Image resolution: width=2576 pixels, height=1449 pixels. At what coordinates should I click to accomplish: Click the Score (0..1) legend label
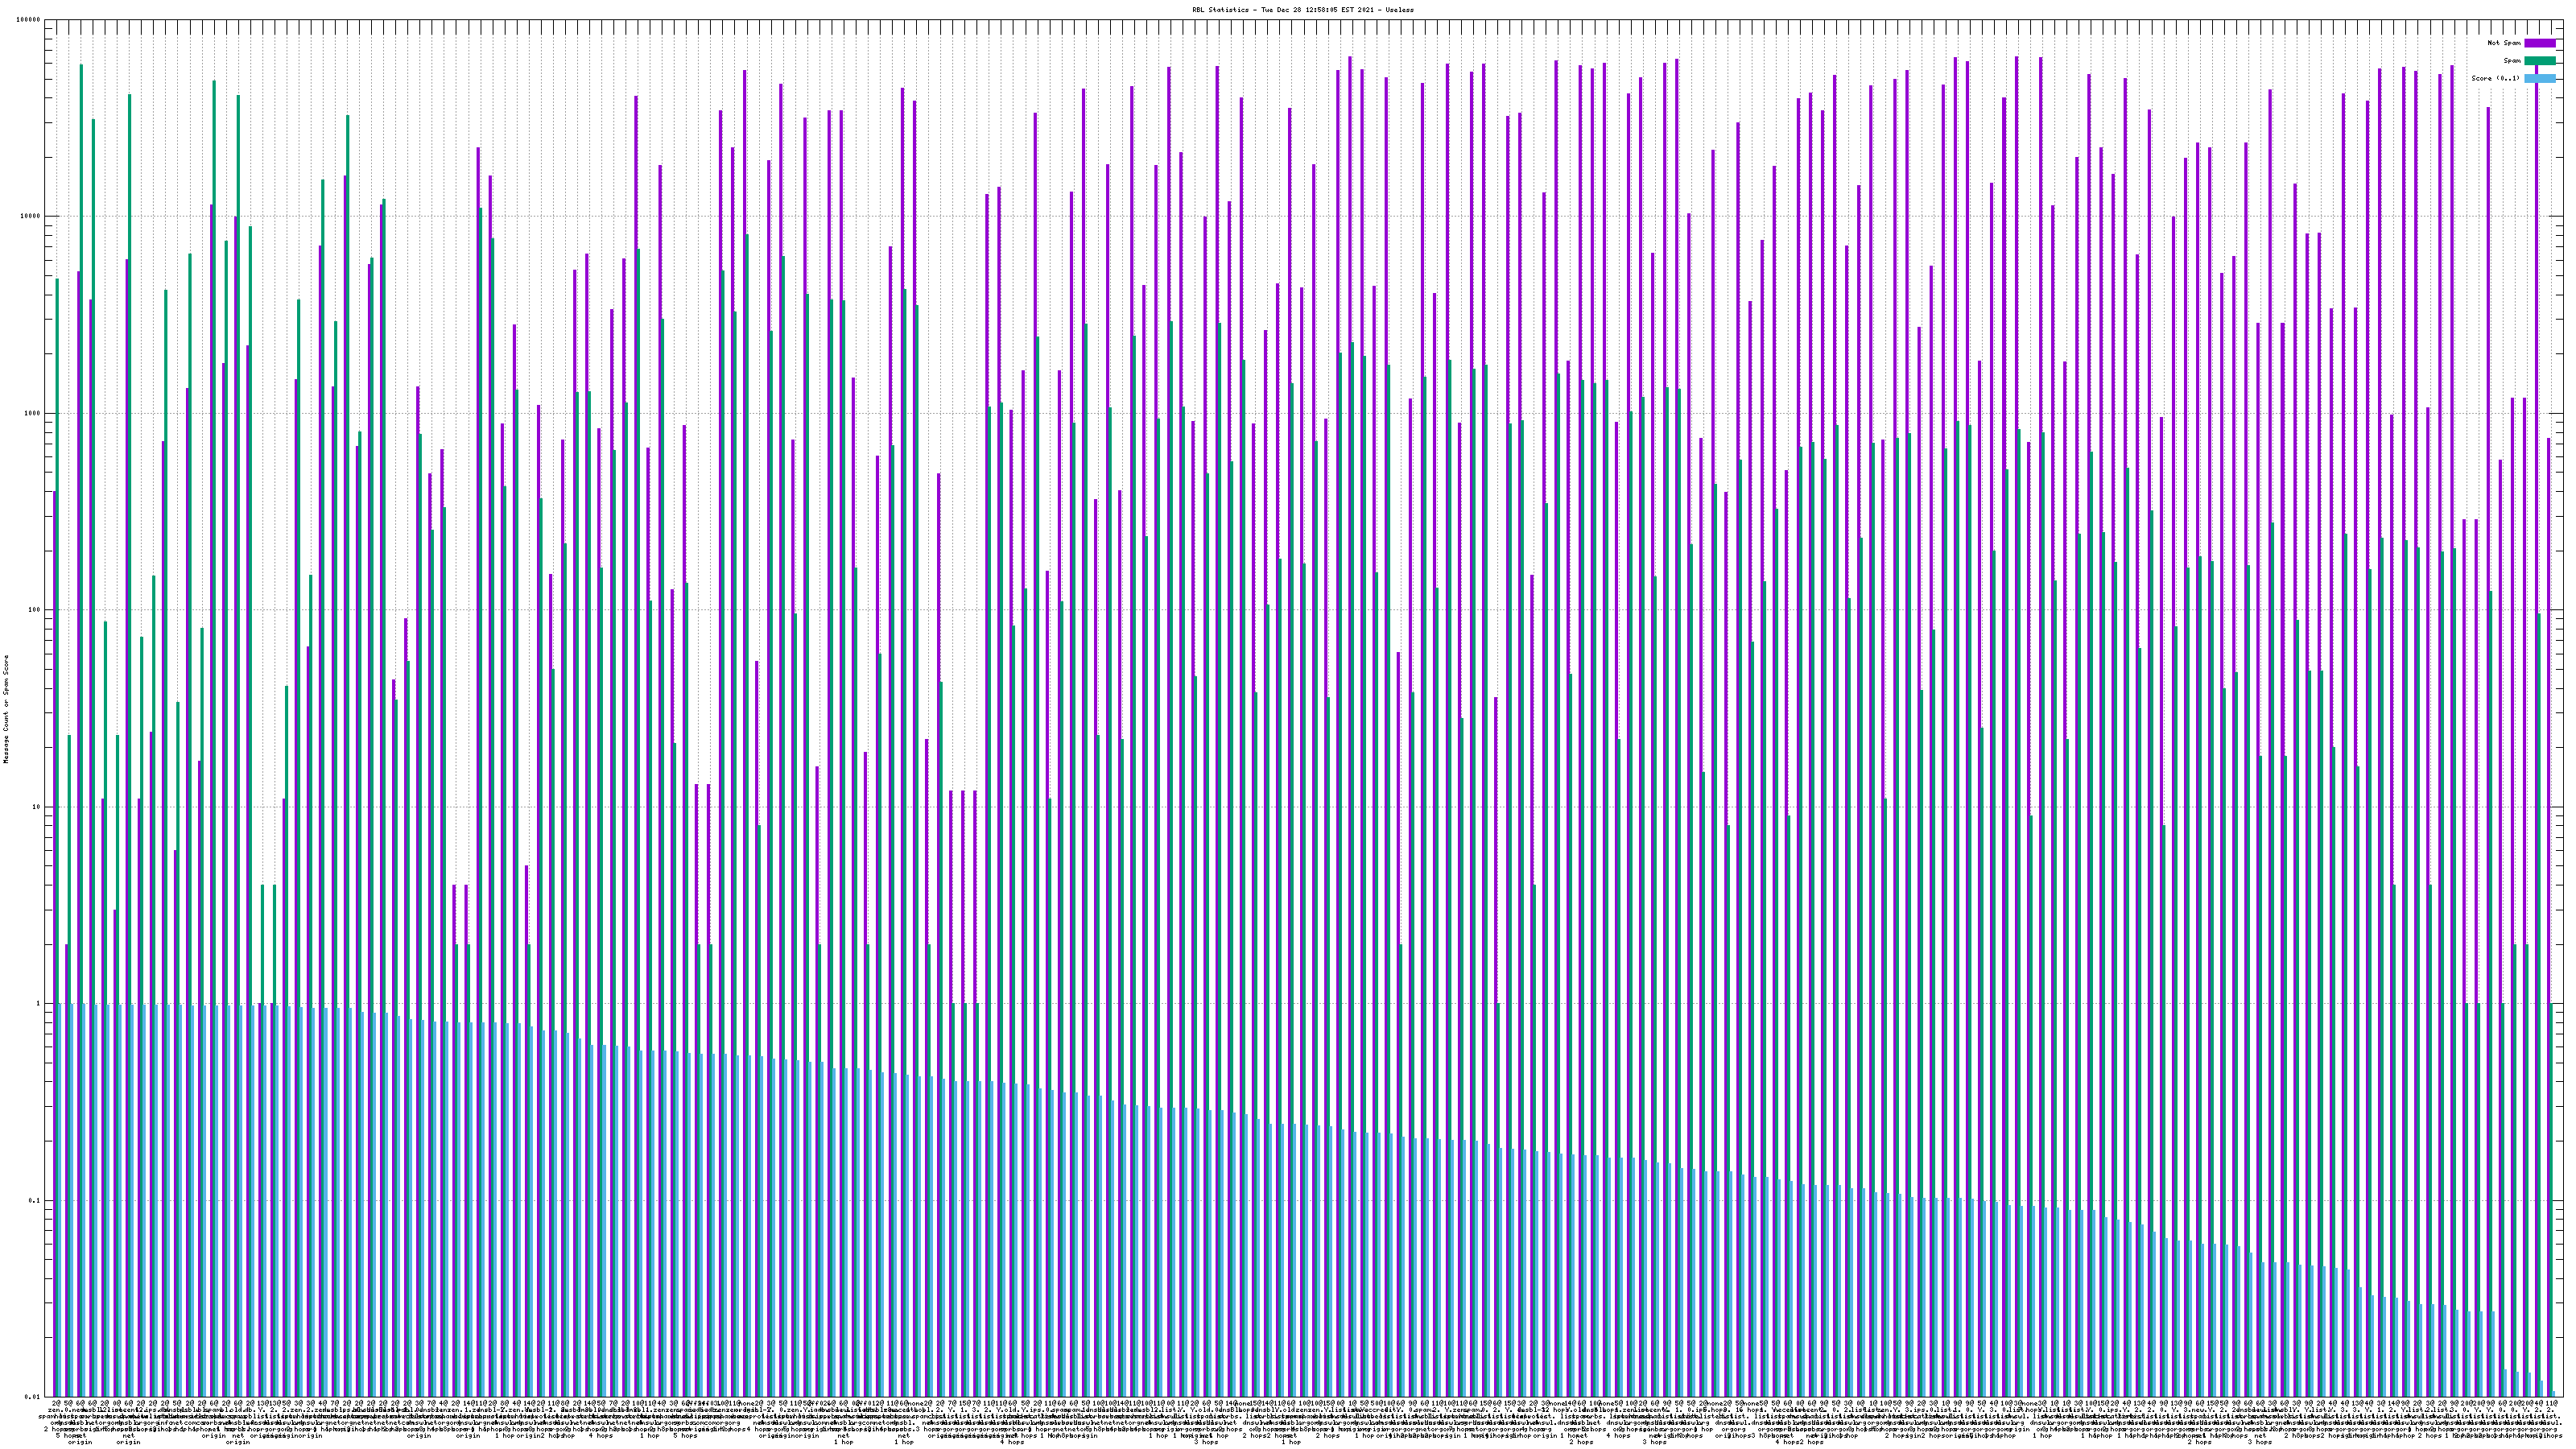(x=2495, y=78)
